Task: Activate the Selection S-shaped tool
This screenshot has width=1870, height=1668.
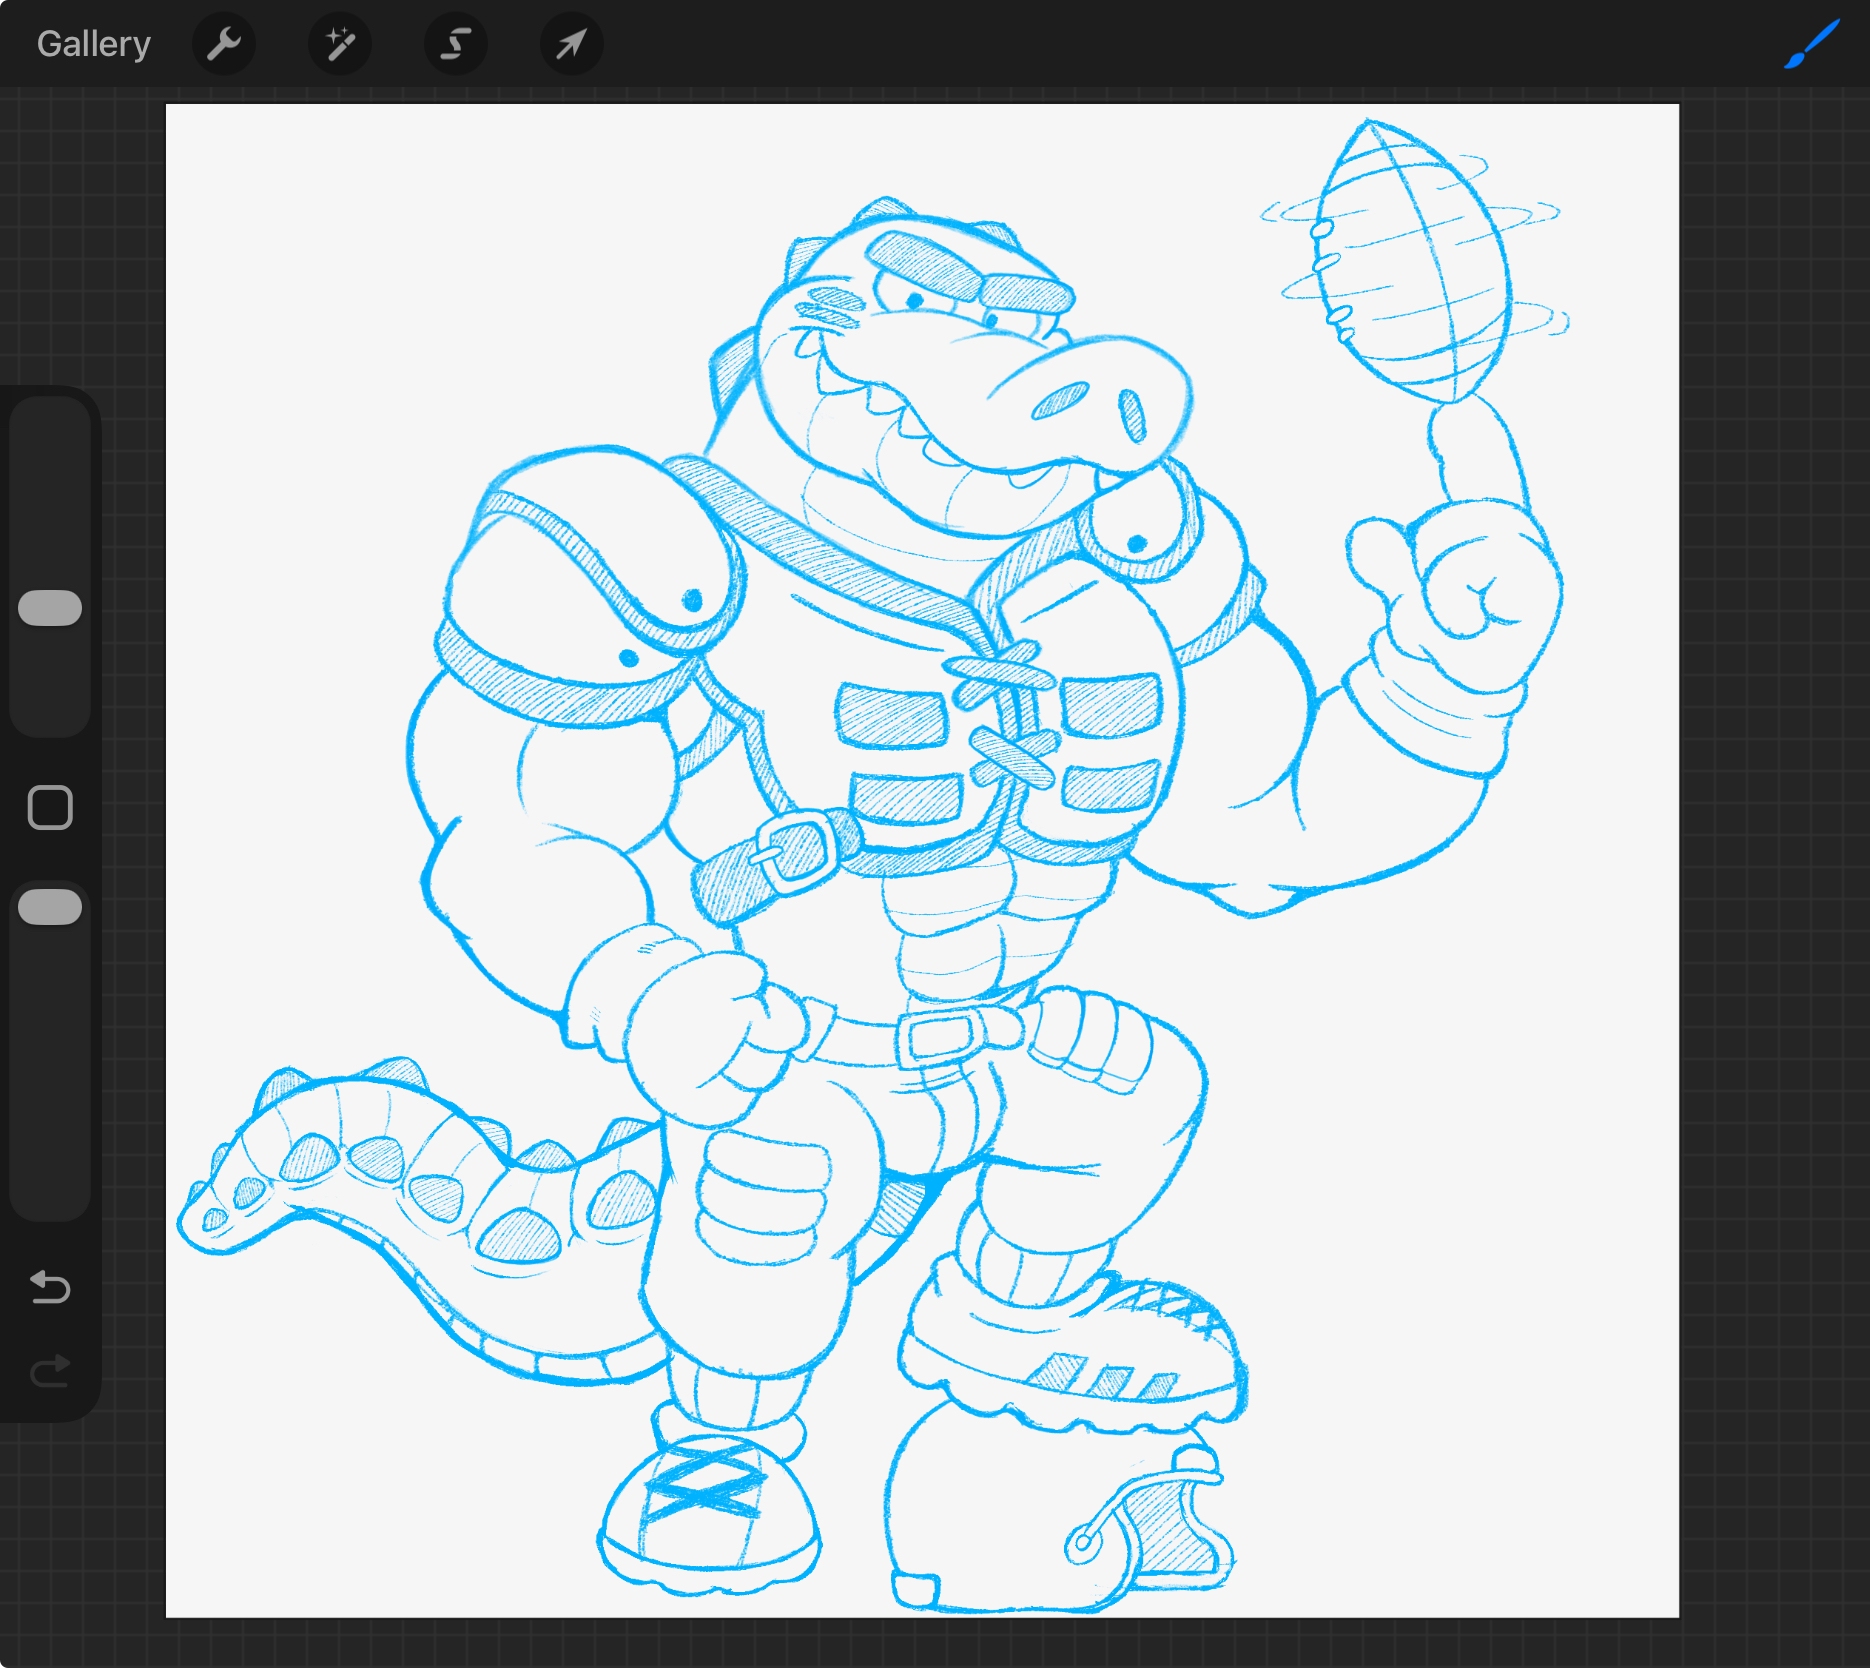Action: 455,44
